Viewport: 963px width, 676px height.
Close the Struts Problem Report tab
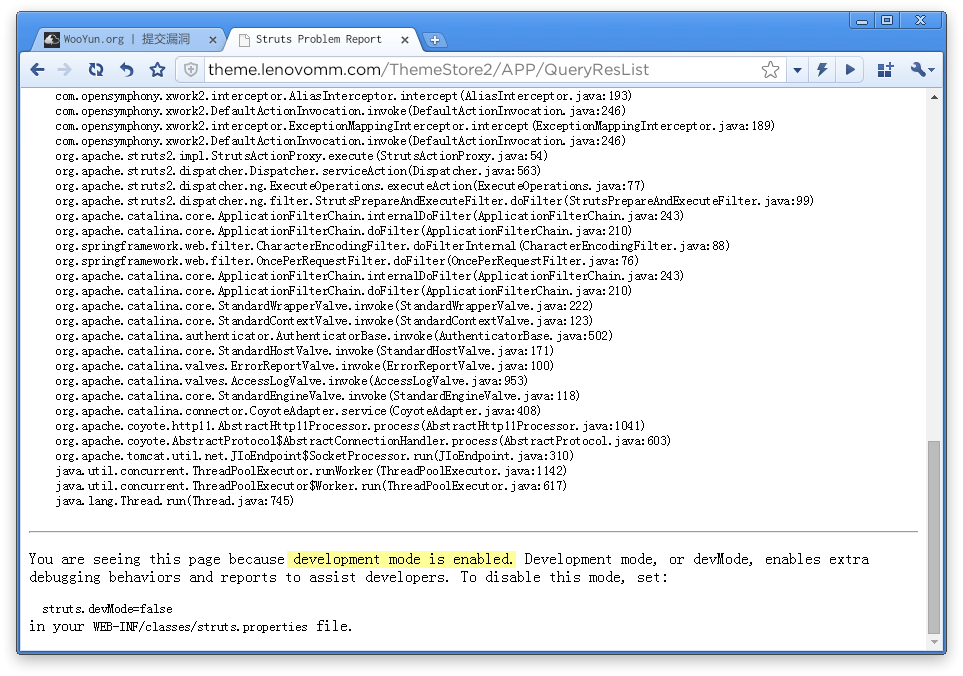pos(405,40)
